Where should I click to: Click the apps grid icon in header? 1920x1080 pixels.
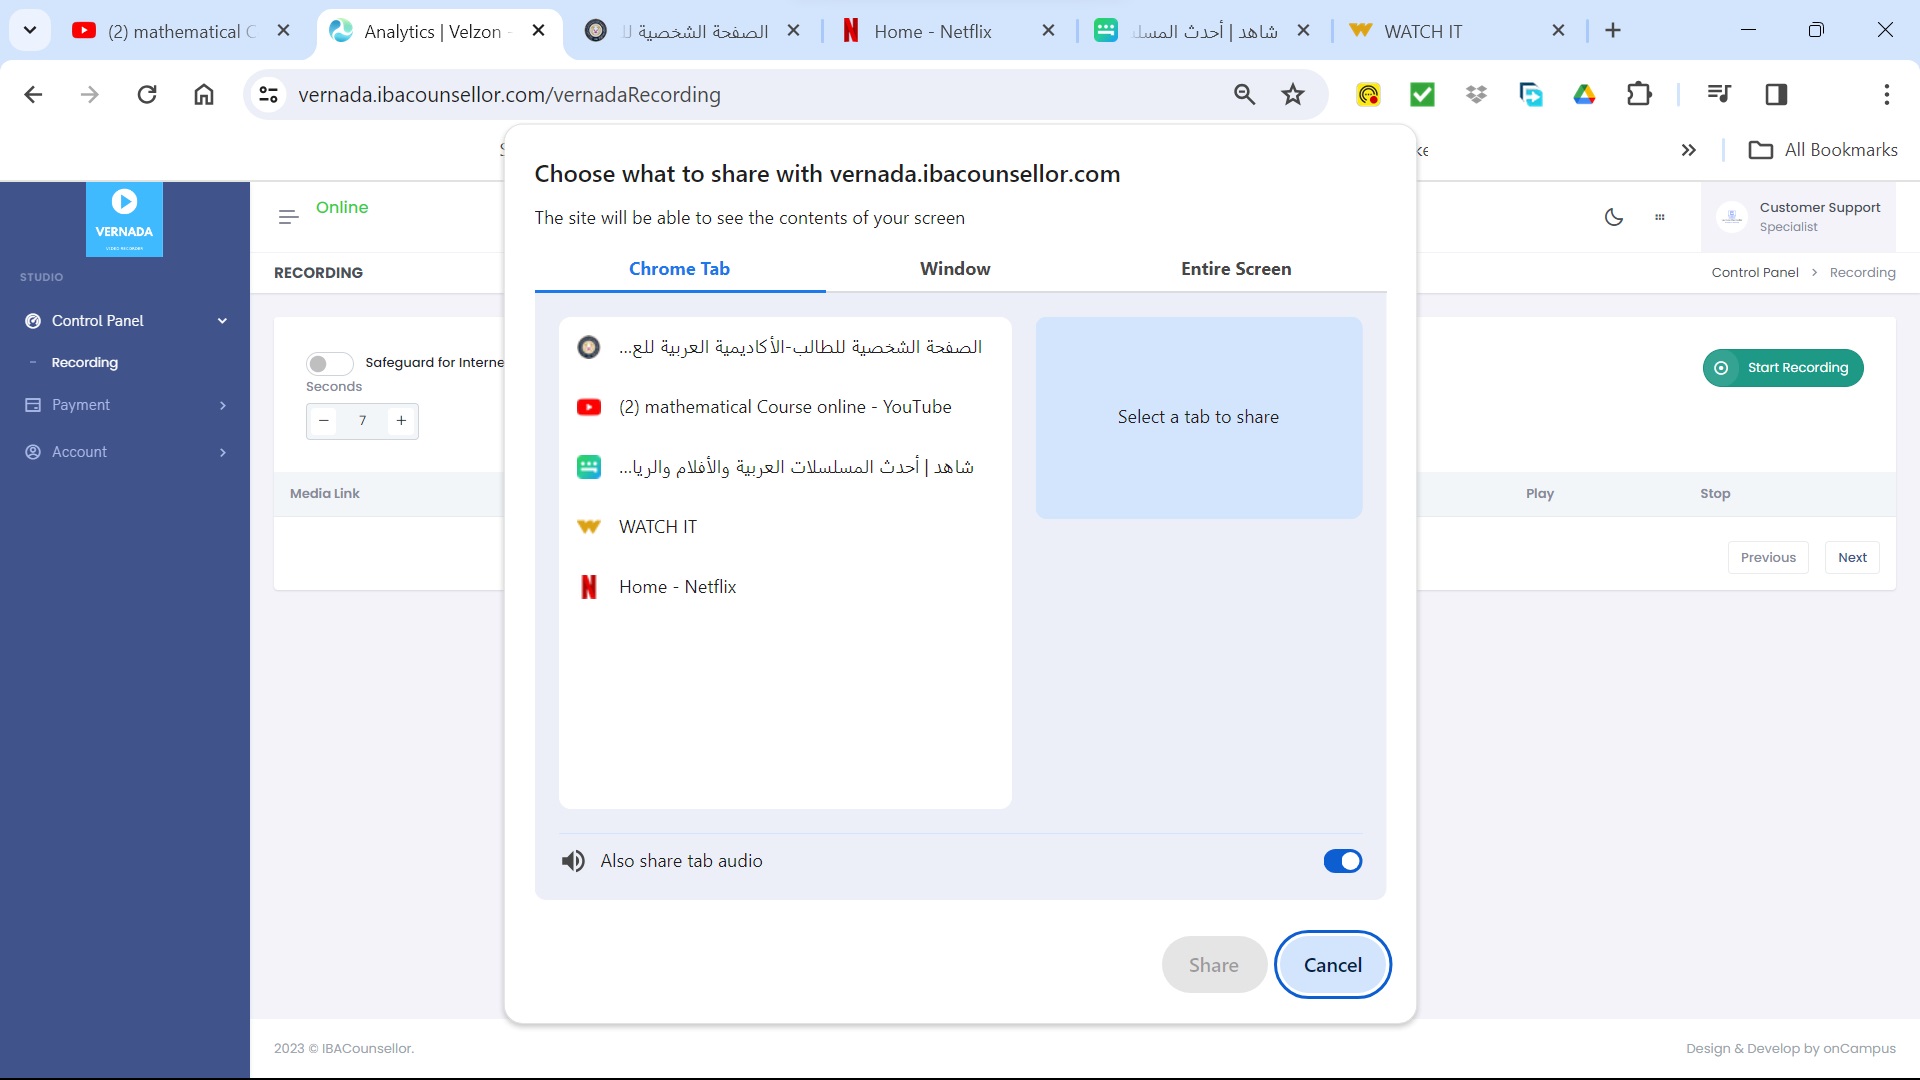point(1660,217)
